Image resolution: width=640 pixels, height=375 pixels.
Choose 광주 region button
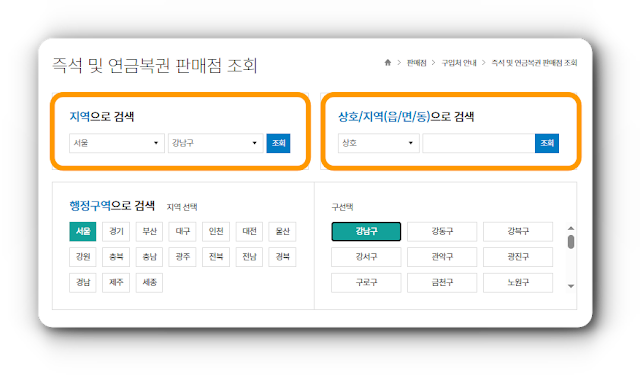(x=182, y=257)
